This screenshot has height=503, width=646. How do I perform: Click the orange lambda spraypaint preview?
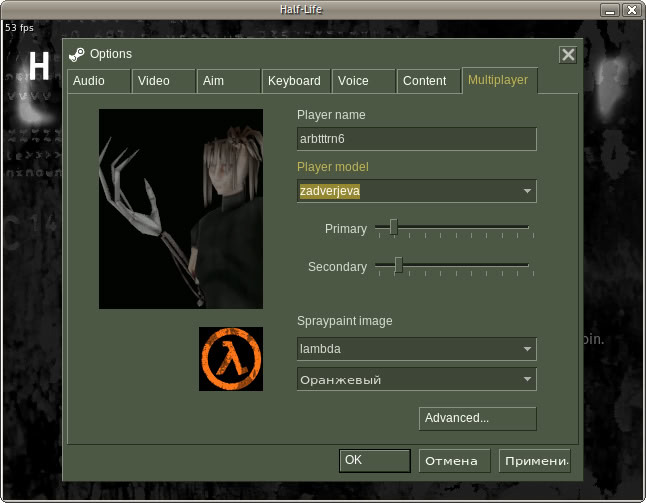(x=231, y=359)
